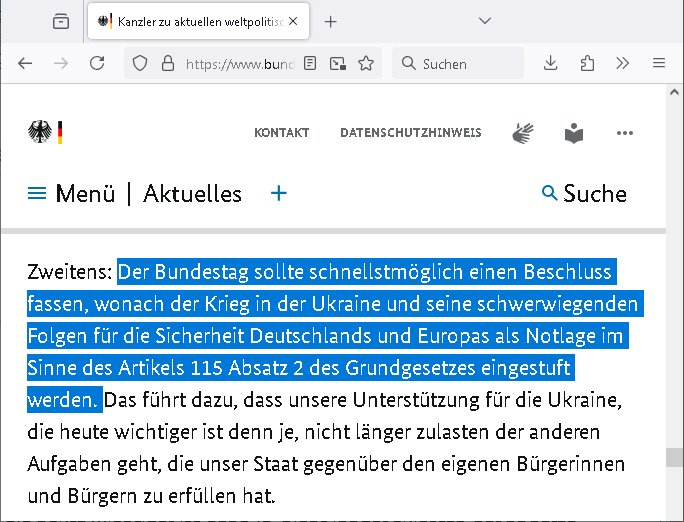Screen dimensions: 684x522
Task: Open Firefox View from the tab bar
Action: (x=61, y=21)
